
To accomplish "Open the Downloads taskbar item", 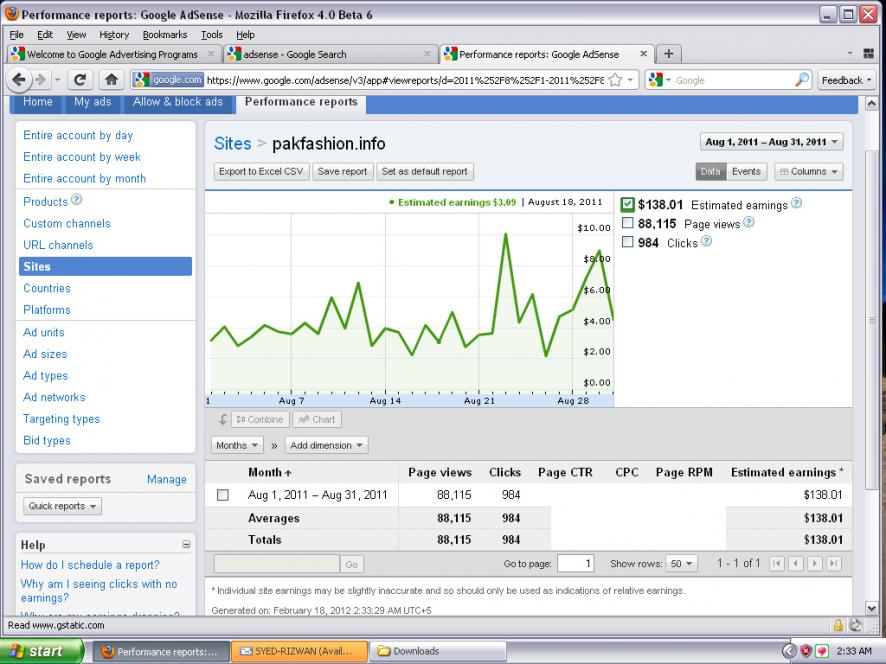I will click(x=437, y=651).
